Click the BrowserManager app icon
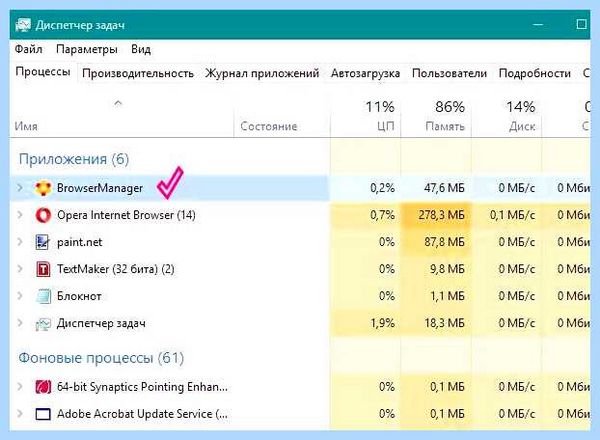Viewport: 600px width, 440px height. click(43, 188)
